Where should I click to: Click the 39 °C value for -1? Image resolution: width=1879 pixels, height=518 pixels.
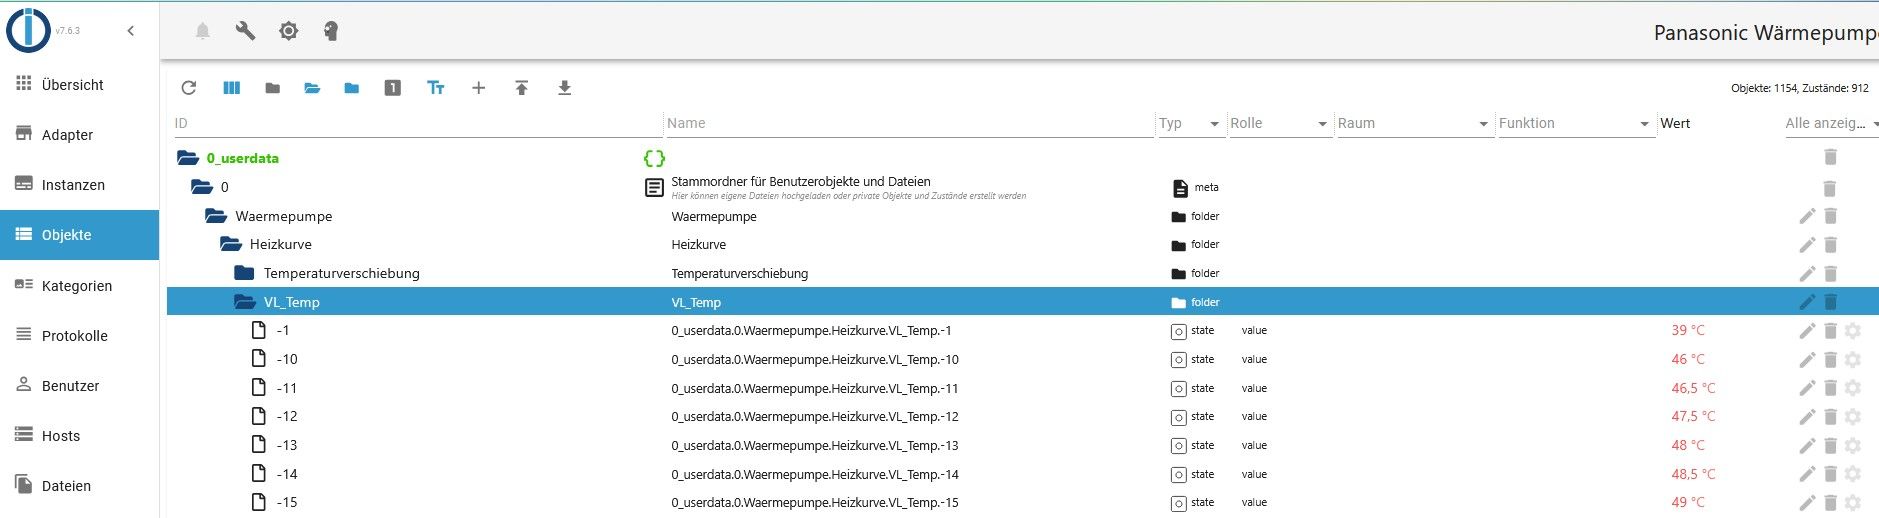click(1688, 331)
